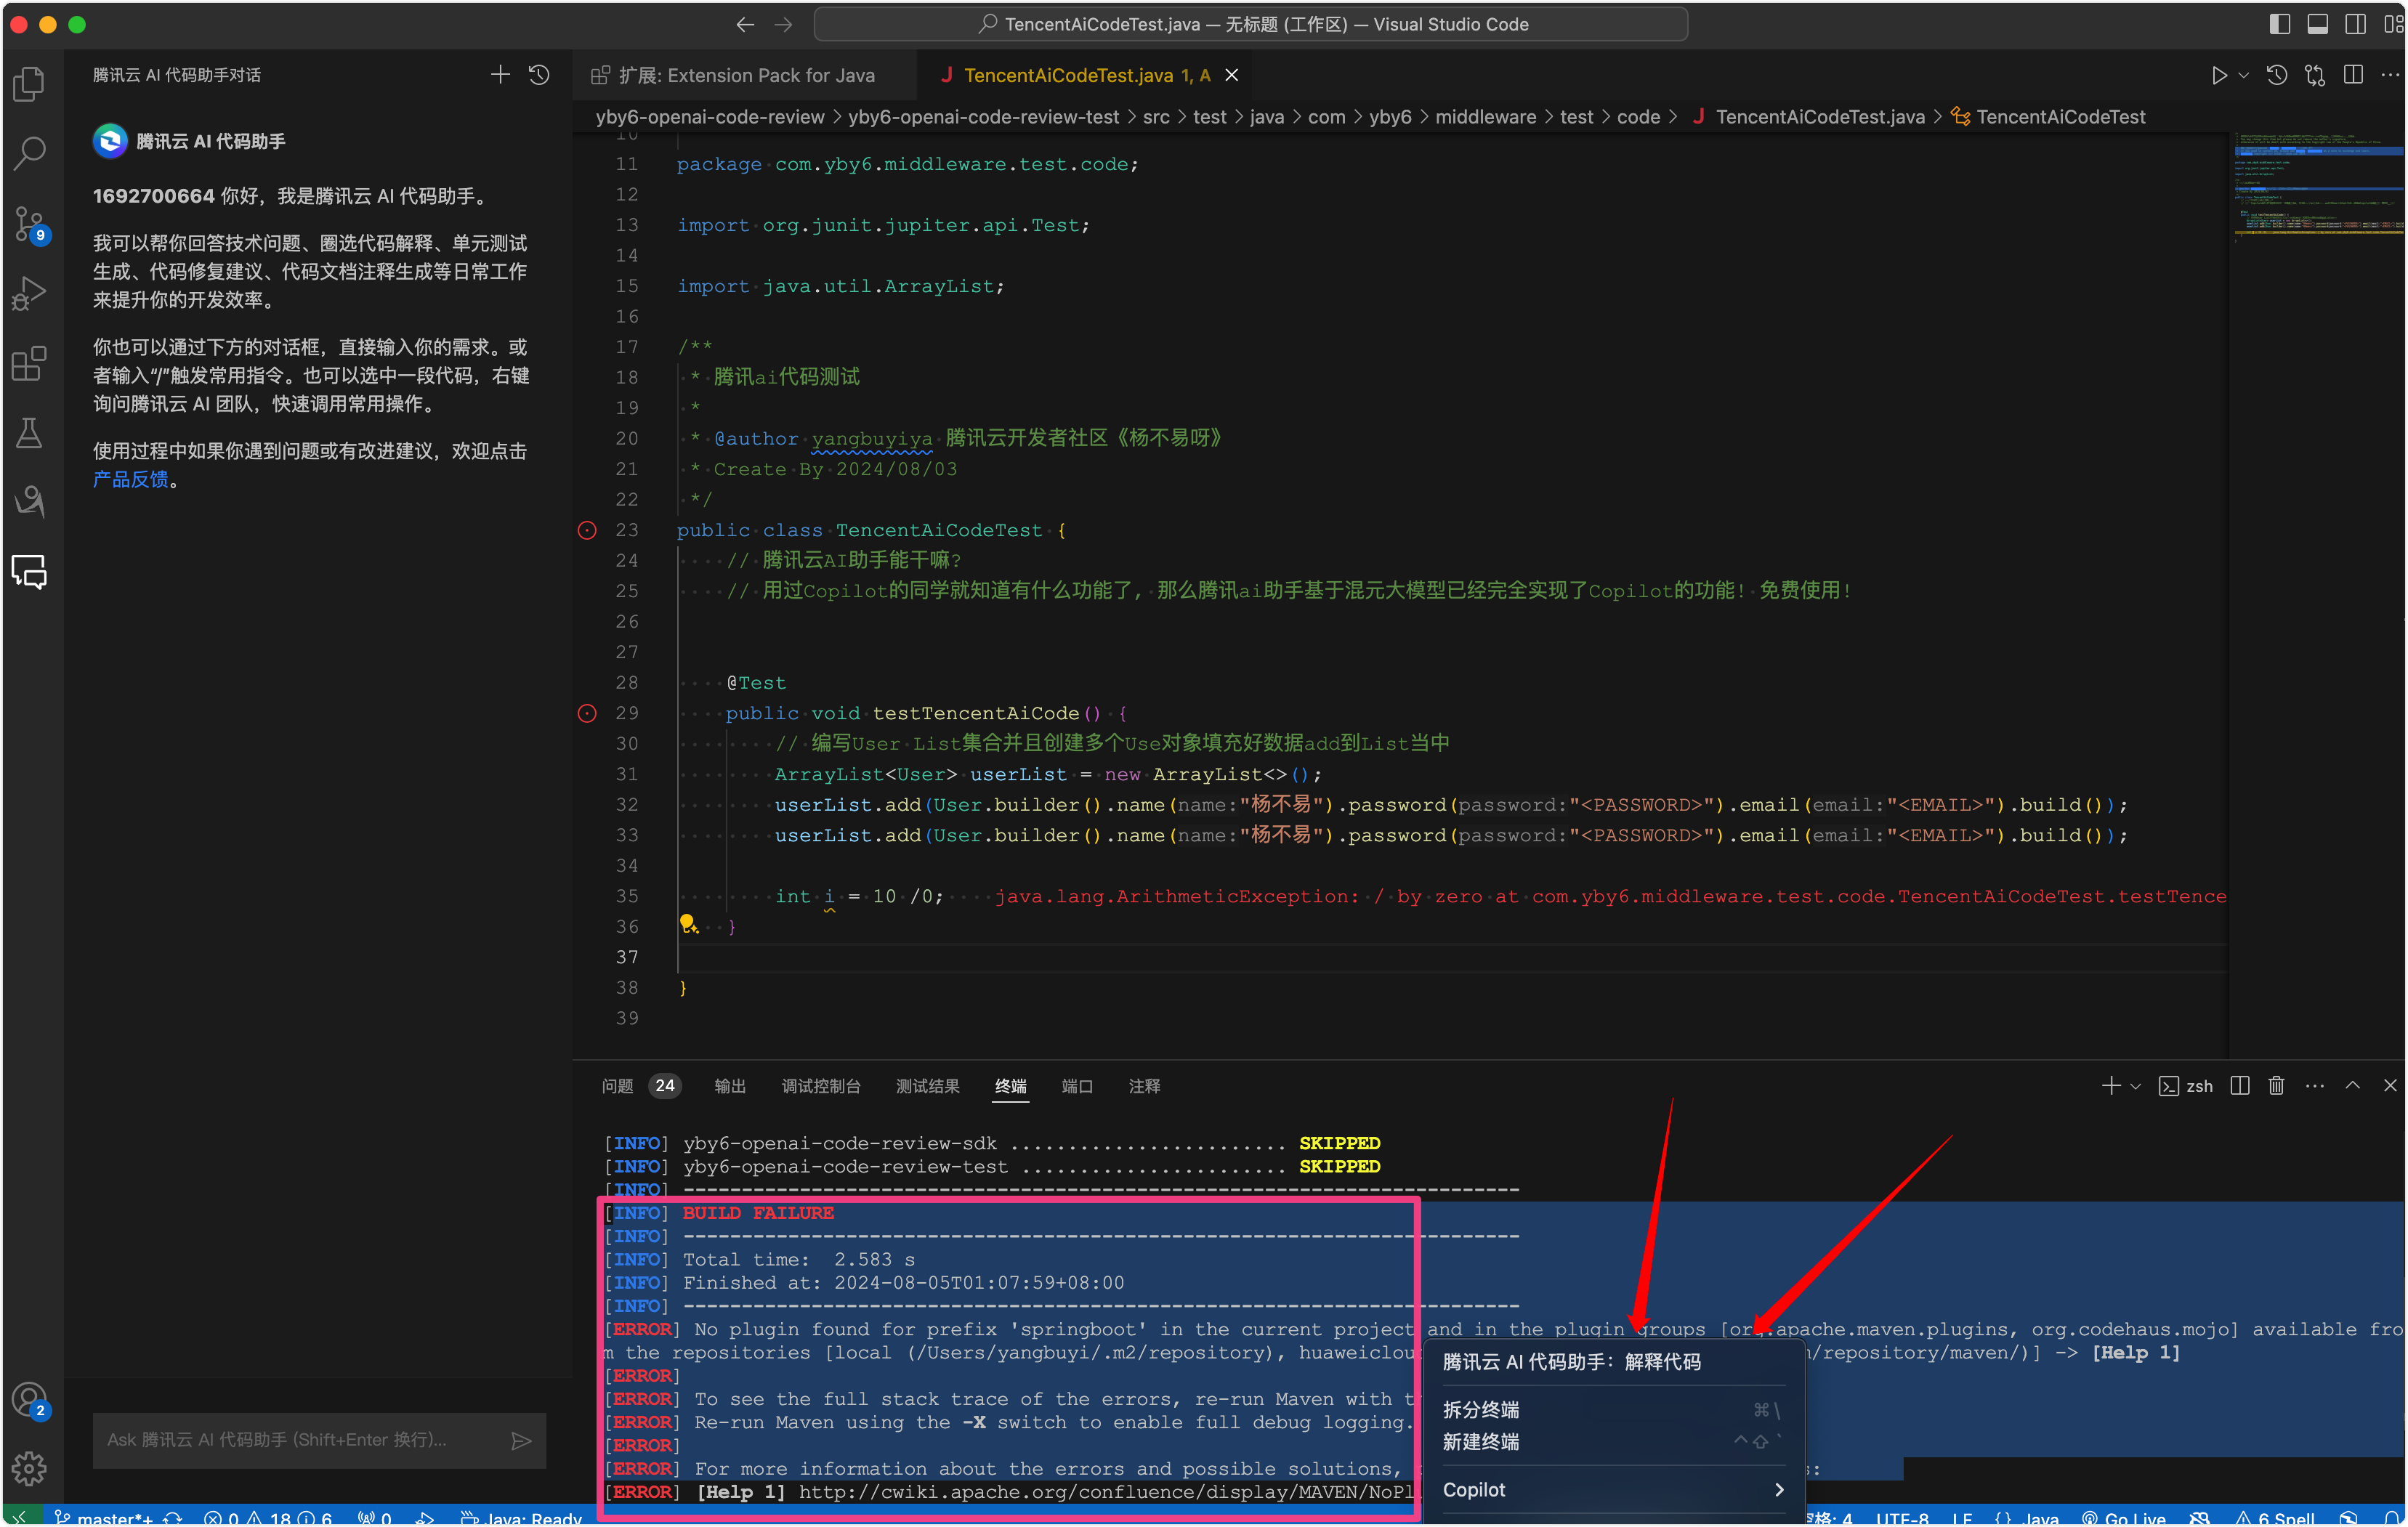Viewport: 2408px width, 1527px height.
Task: Open breadcrumb TencentAiCodeTest.java file
Action: click(x=1809, y=117)
